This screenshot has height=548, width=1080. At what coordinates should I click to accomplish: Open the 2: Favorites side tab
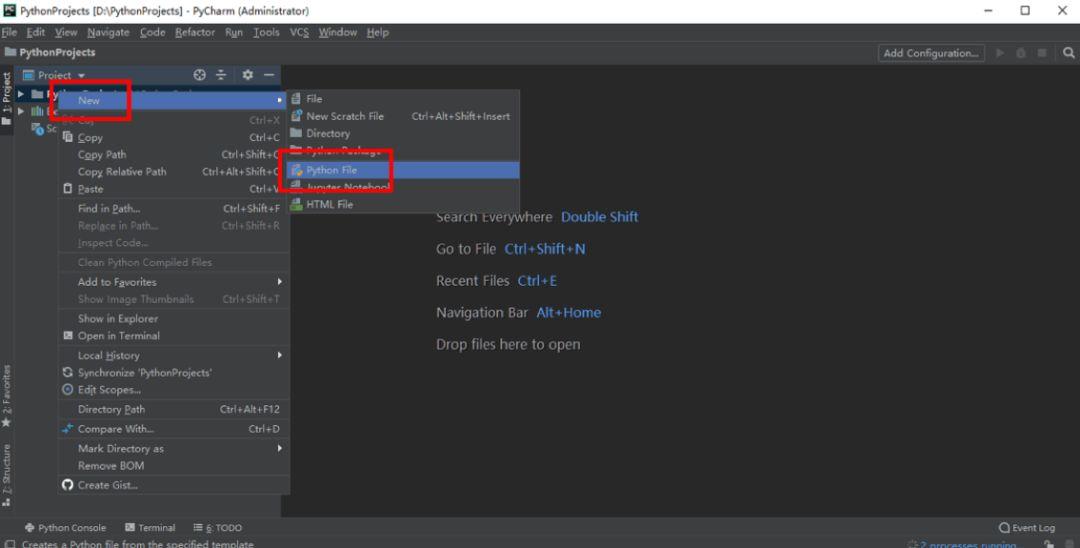tap(6, 395)
